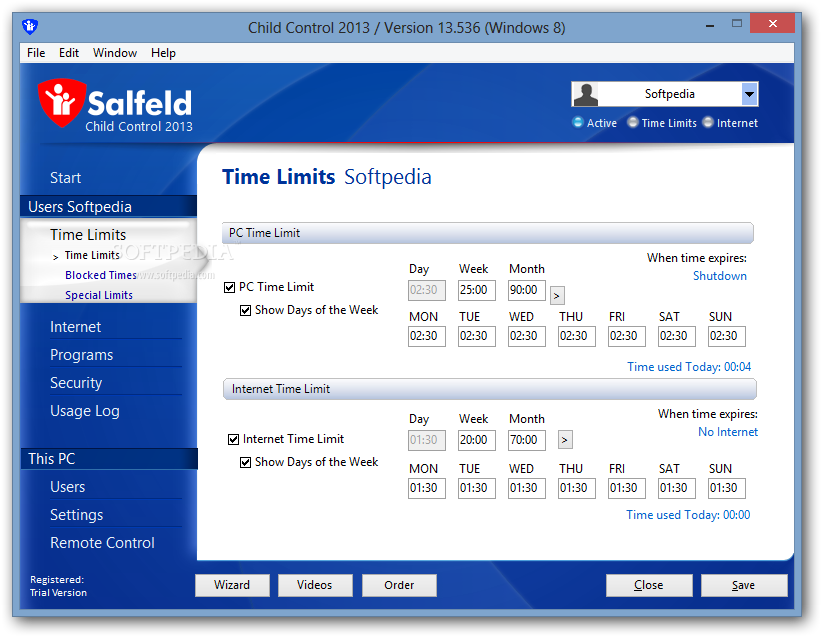
Task: Open the Internet sidebar section
Action: [x=75, y=327]
